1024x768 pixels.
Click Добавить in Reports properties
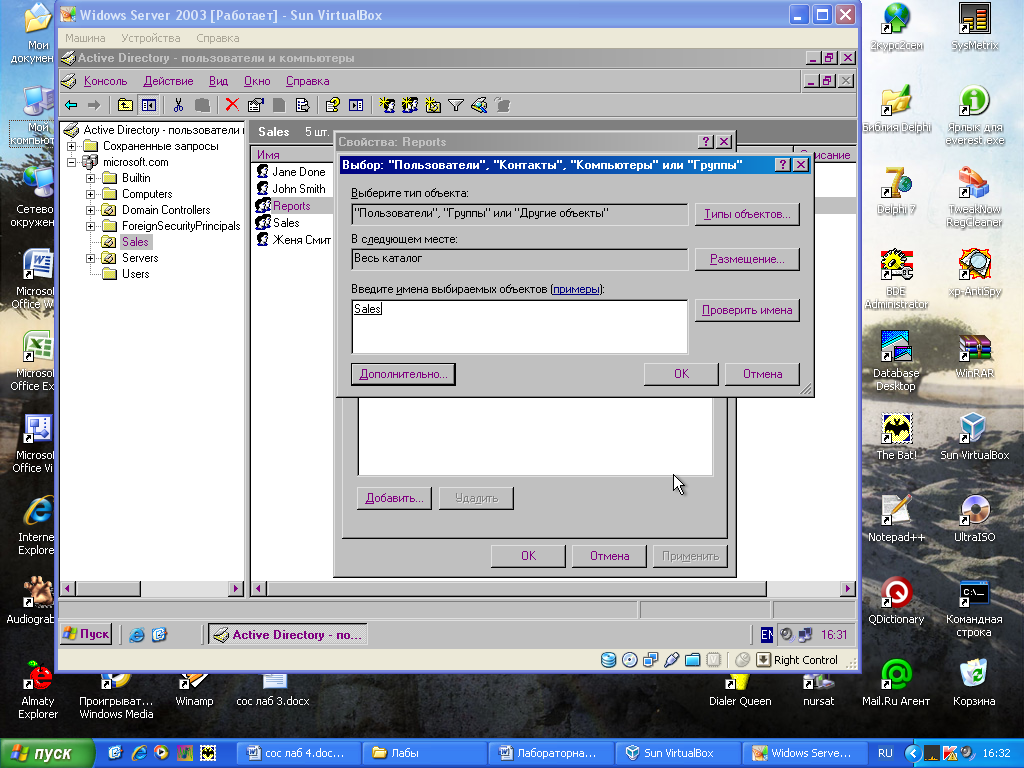click(394, 498)
